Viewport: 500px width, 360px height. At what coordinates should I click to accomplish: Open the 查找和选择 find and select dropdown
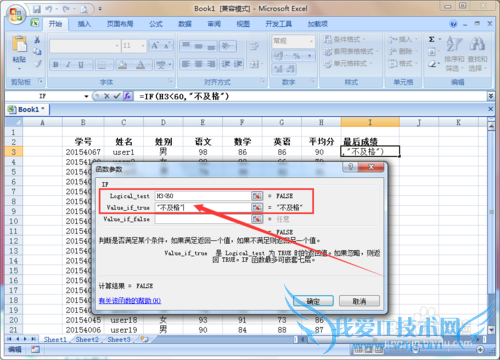(x=477, y=53)
